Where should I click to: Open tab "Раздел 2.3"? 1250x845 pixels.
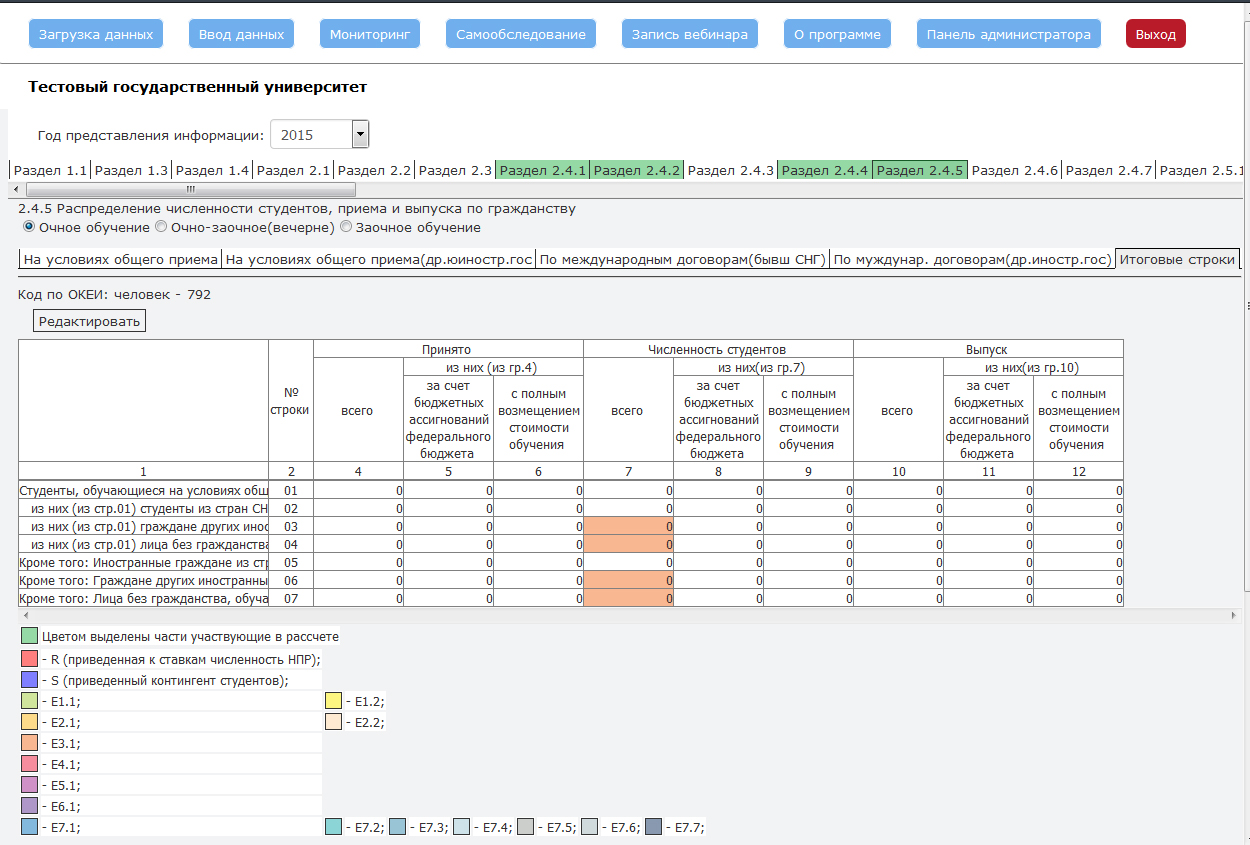coord(455,170)
